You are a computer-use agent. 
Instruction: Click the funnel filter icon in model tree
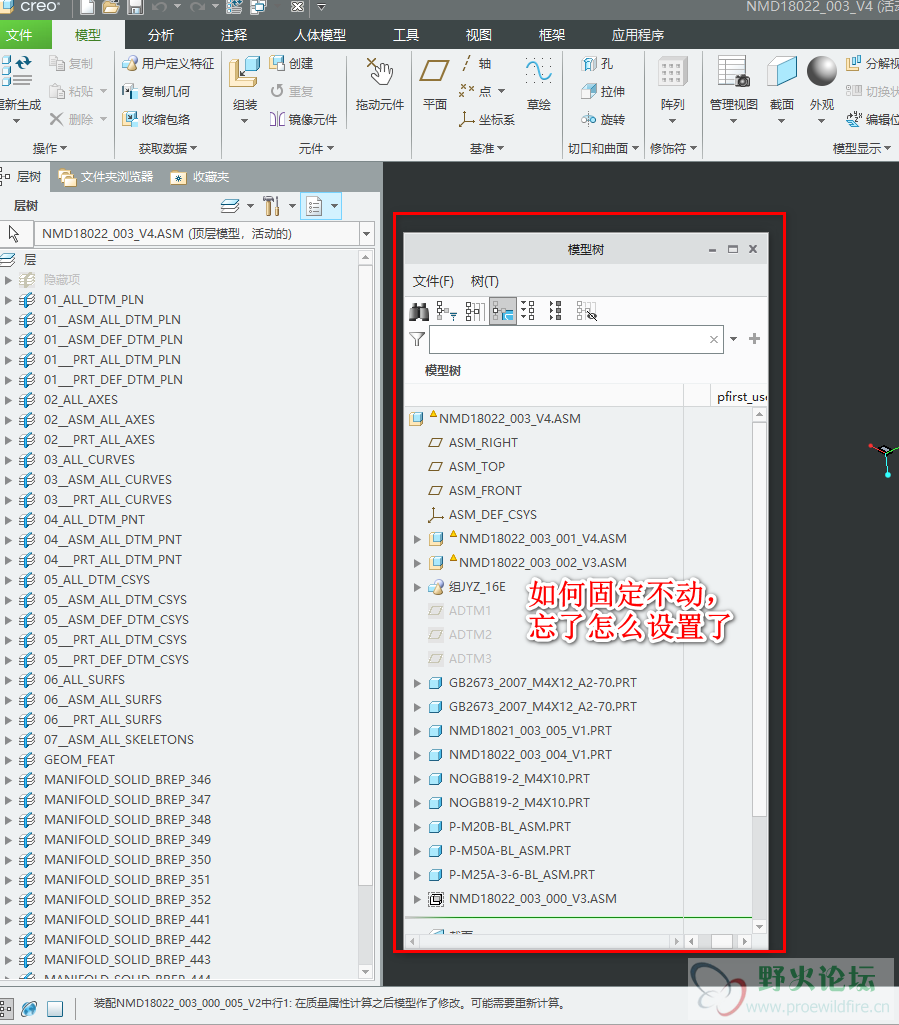[x=416, y=339]
